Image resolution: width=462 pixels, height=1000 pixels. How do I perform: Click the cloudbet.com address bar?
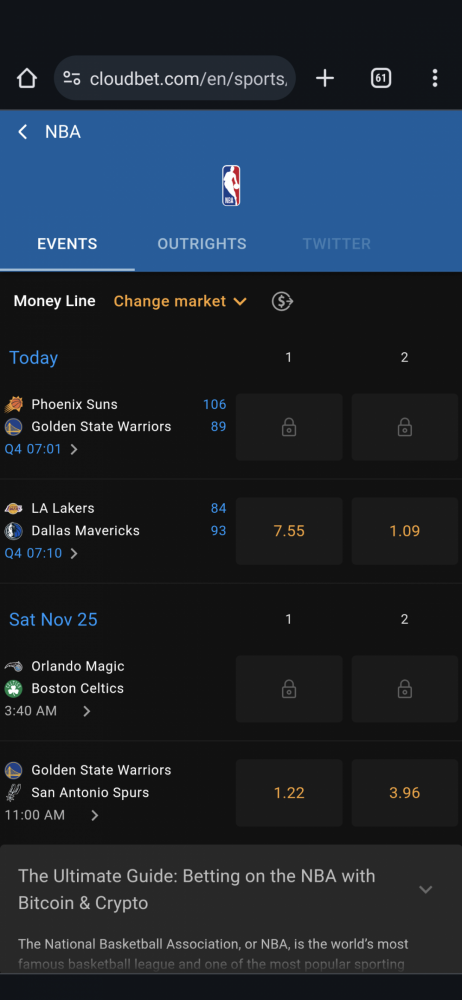(188, 78)
